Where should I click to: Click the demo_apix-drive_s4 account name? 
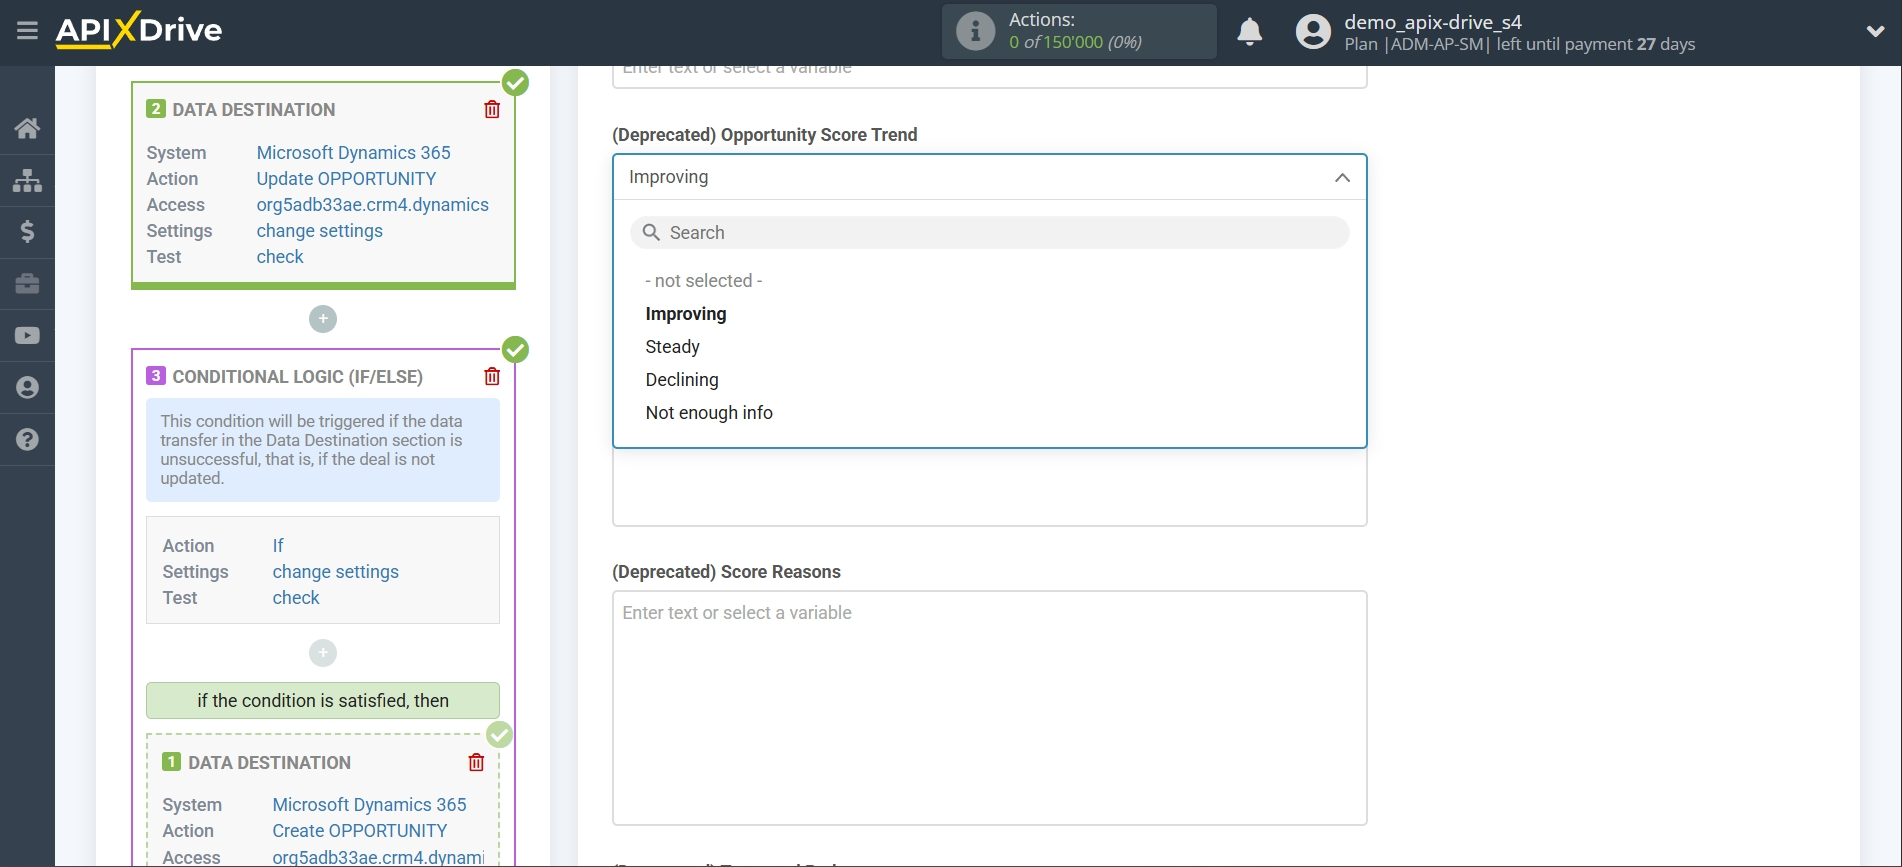1432,22
